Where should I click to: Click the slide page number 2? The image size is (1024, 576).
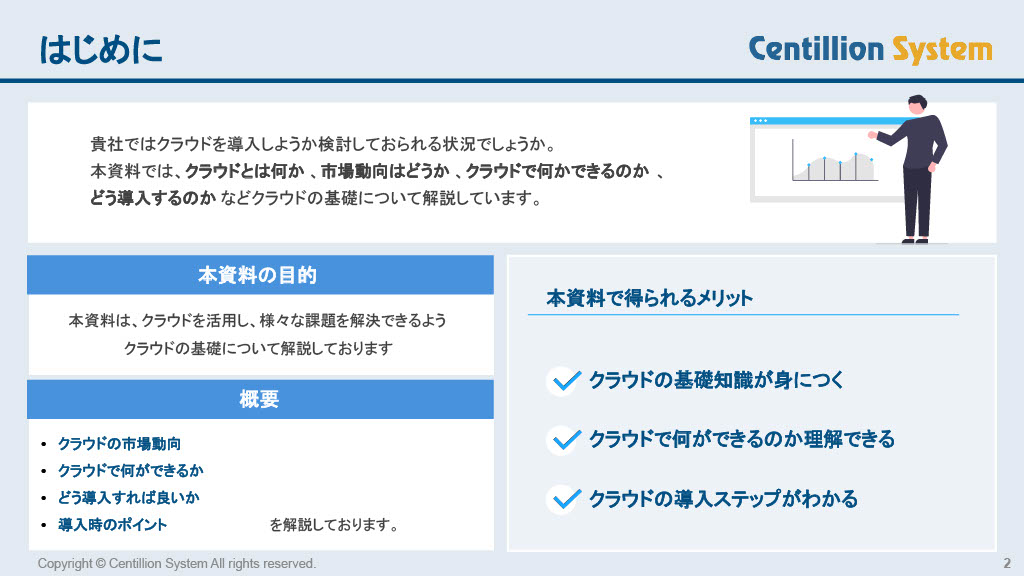click(1007, 564)
